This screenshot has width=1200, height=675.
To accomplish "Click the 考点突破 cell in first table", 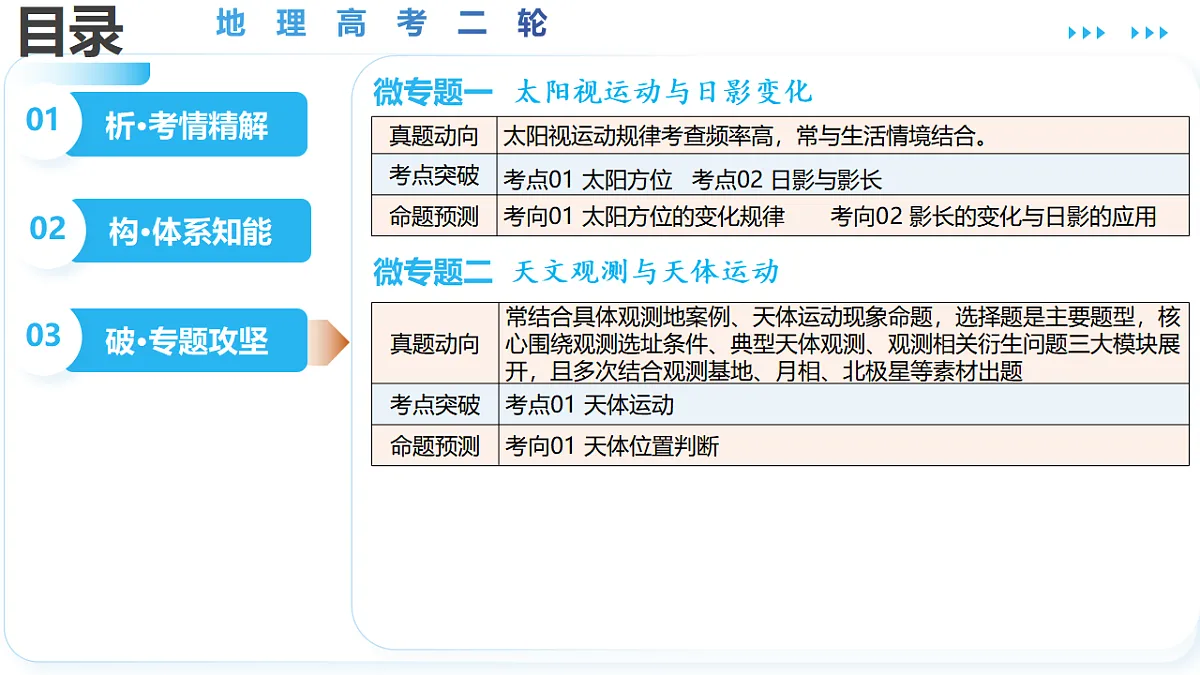I will (x=434, y=176).
